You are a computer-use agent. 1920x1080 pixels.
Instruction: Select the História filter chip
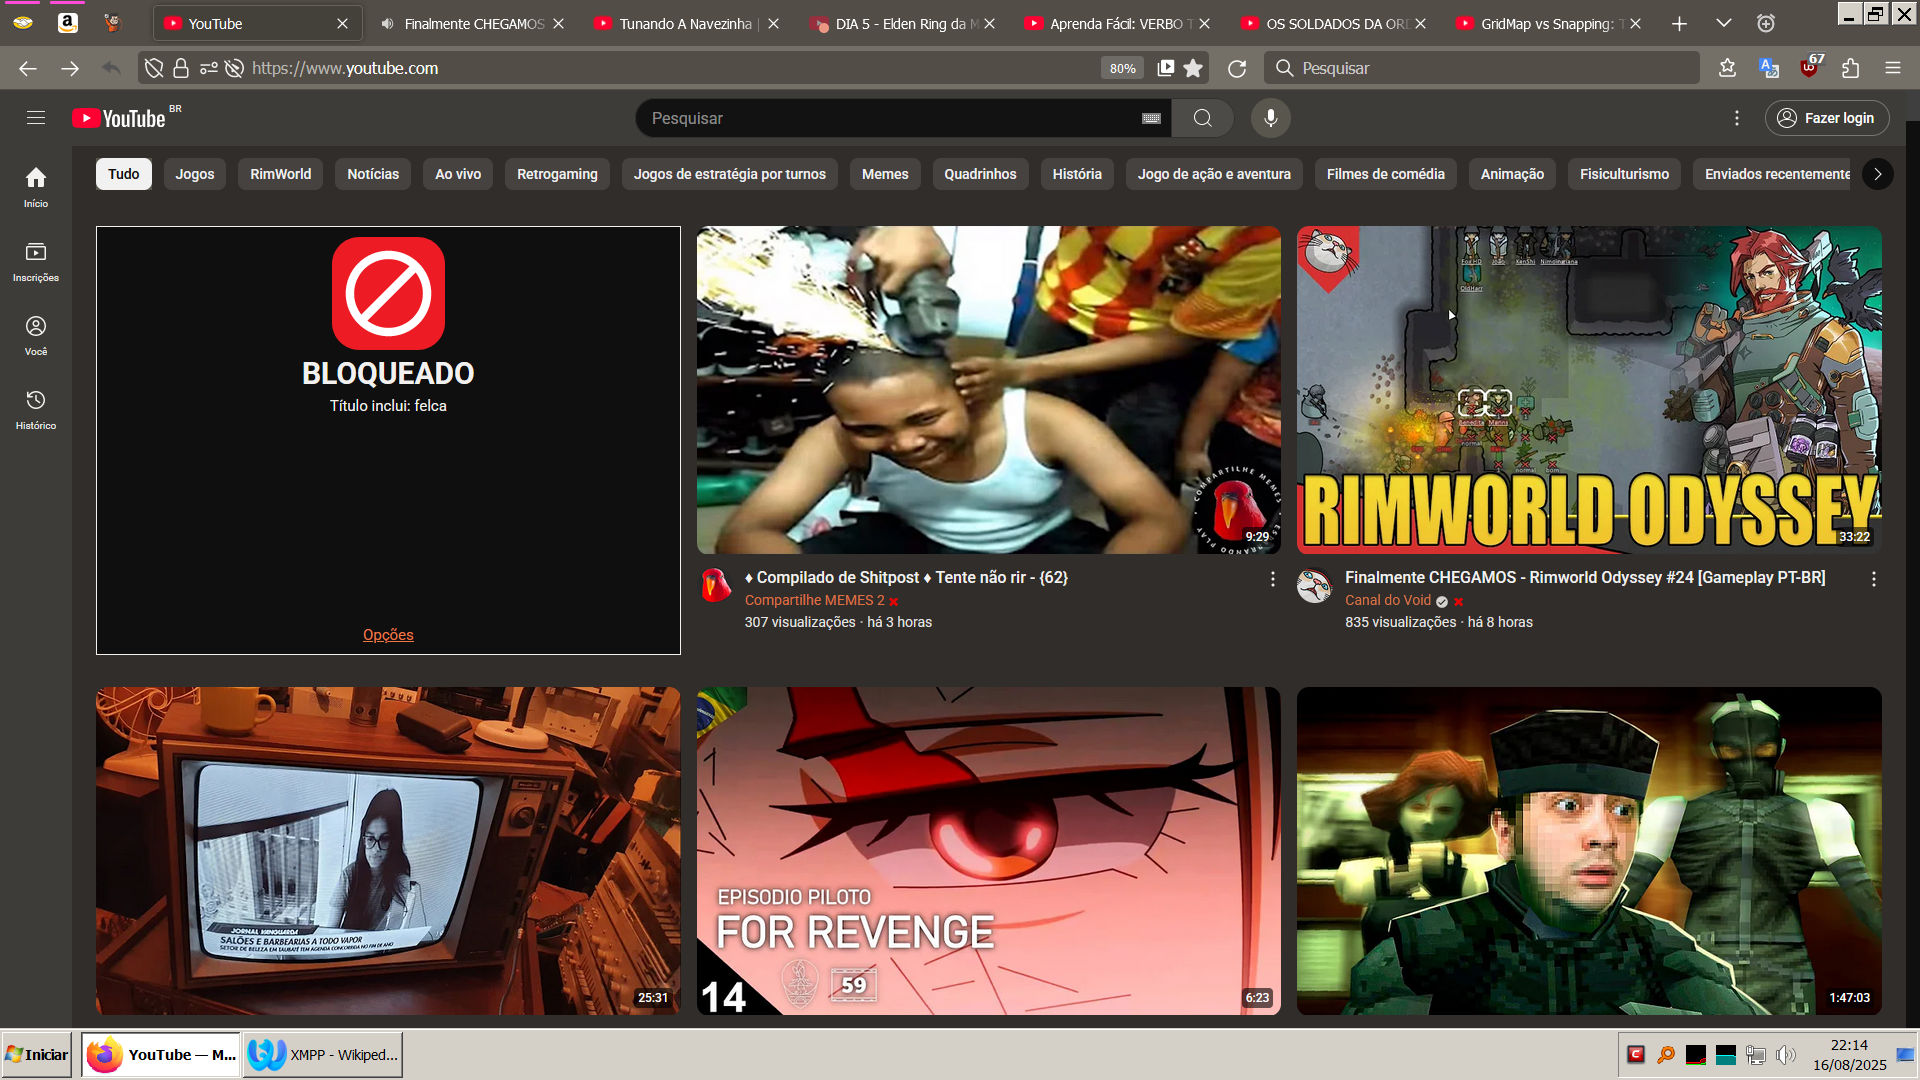click(x=1077, y=174)
